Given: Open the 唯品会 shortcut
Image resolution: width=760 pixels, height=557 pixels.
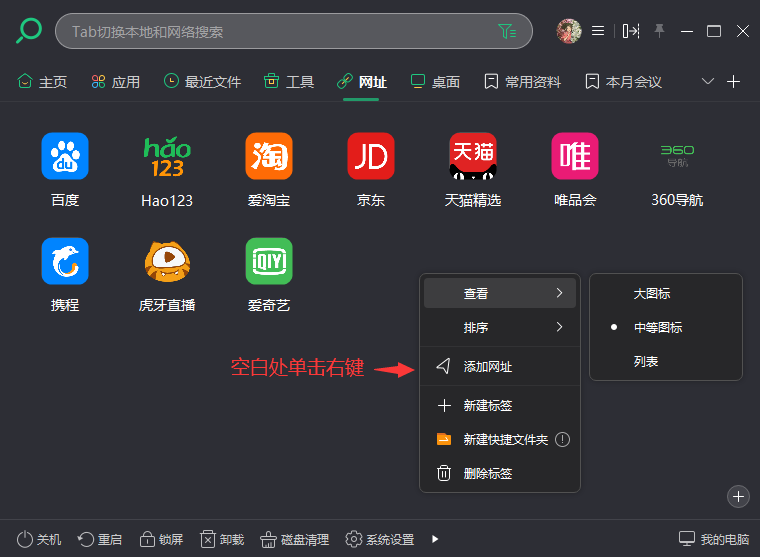Looking at the screenshot, I should click(x=575, y=170).
